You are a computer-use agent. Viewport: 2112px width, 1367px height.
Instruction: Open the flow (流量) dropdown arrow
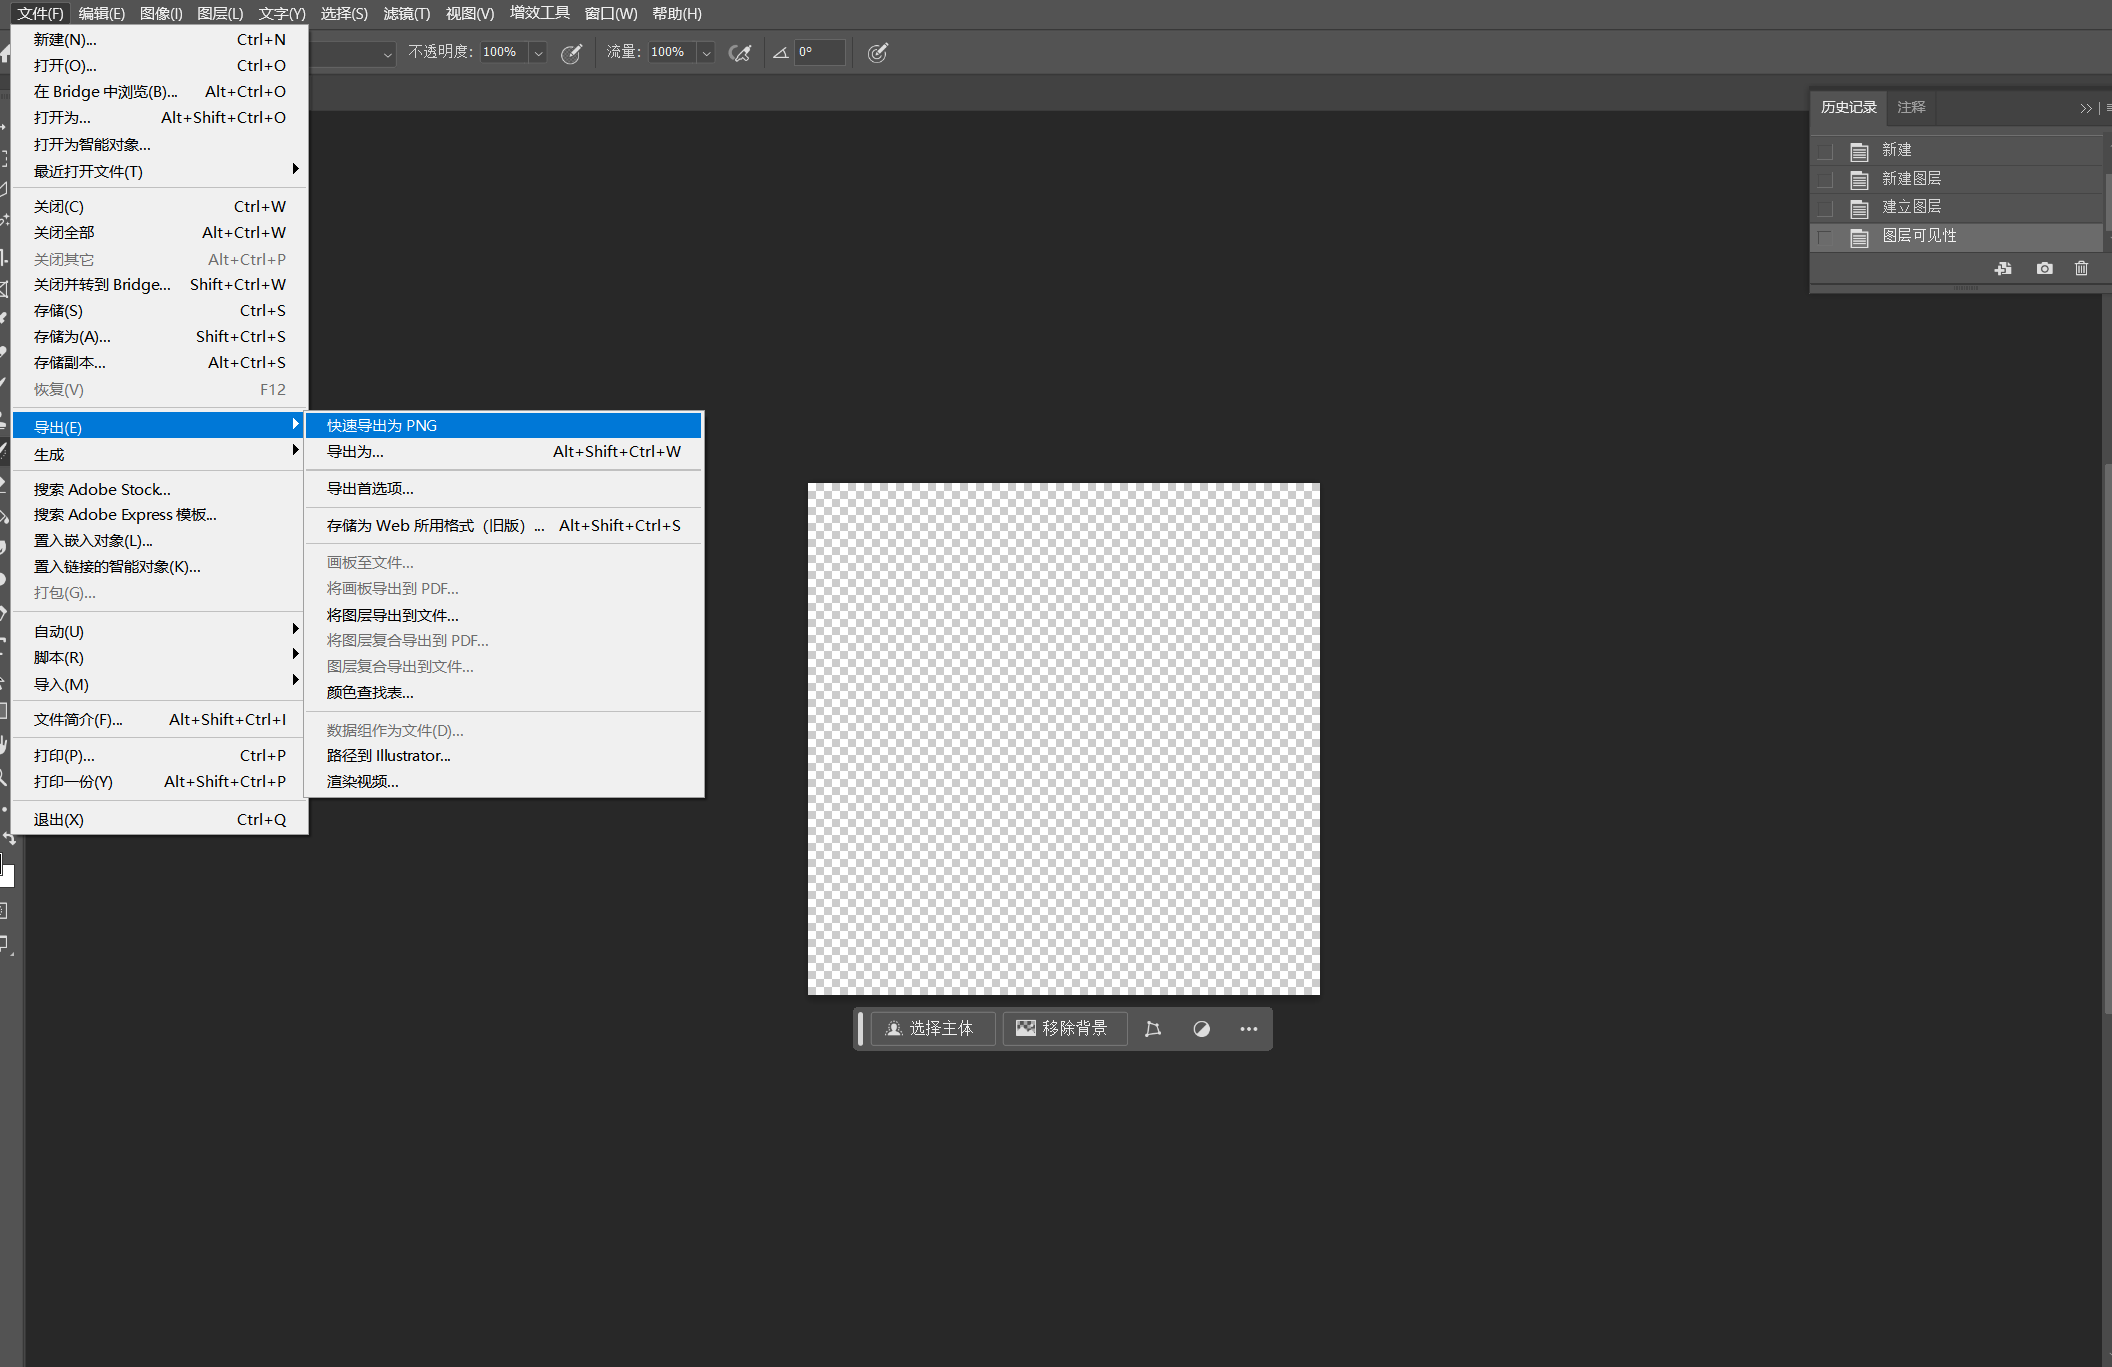[706, 53]
